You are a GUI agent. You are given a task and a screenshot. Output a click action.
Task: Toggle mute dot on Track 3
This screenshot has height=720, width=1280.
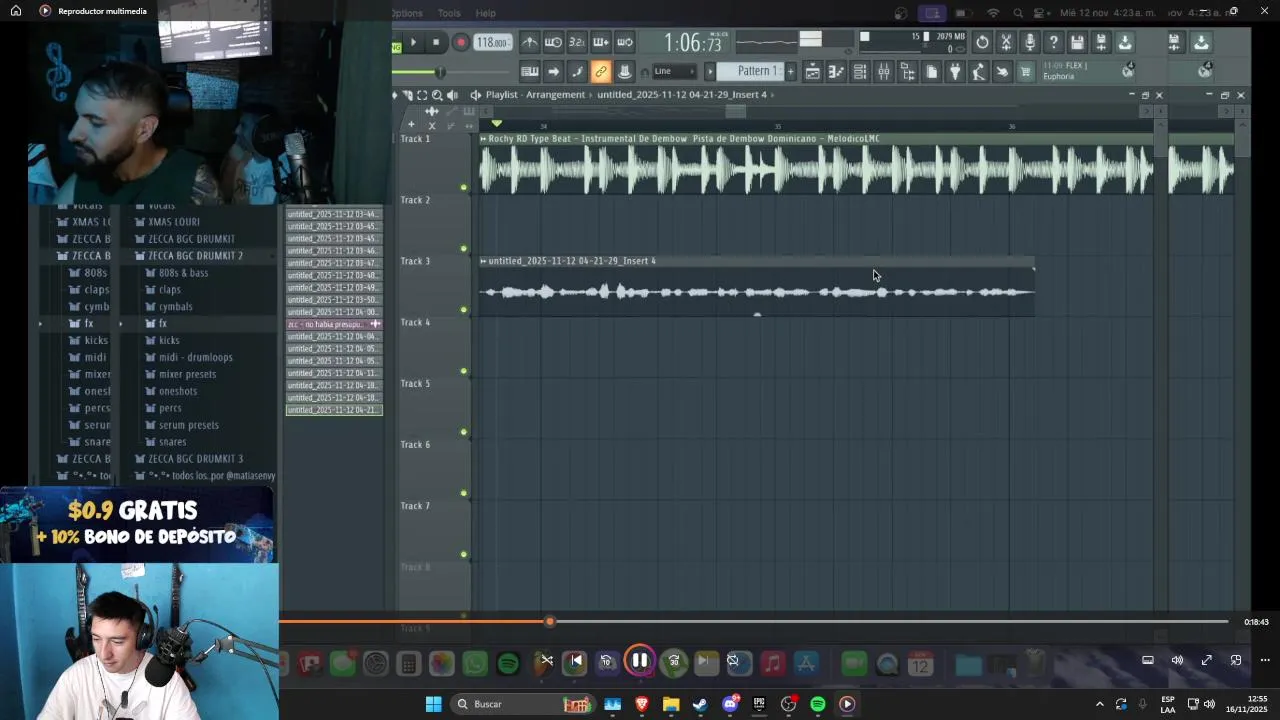(x=463, y=309)
